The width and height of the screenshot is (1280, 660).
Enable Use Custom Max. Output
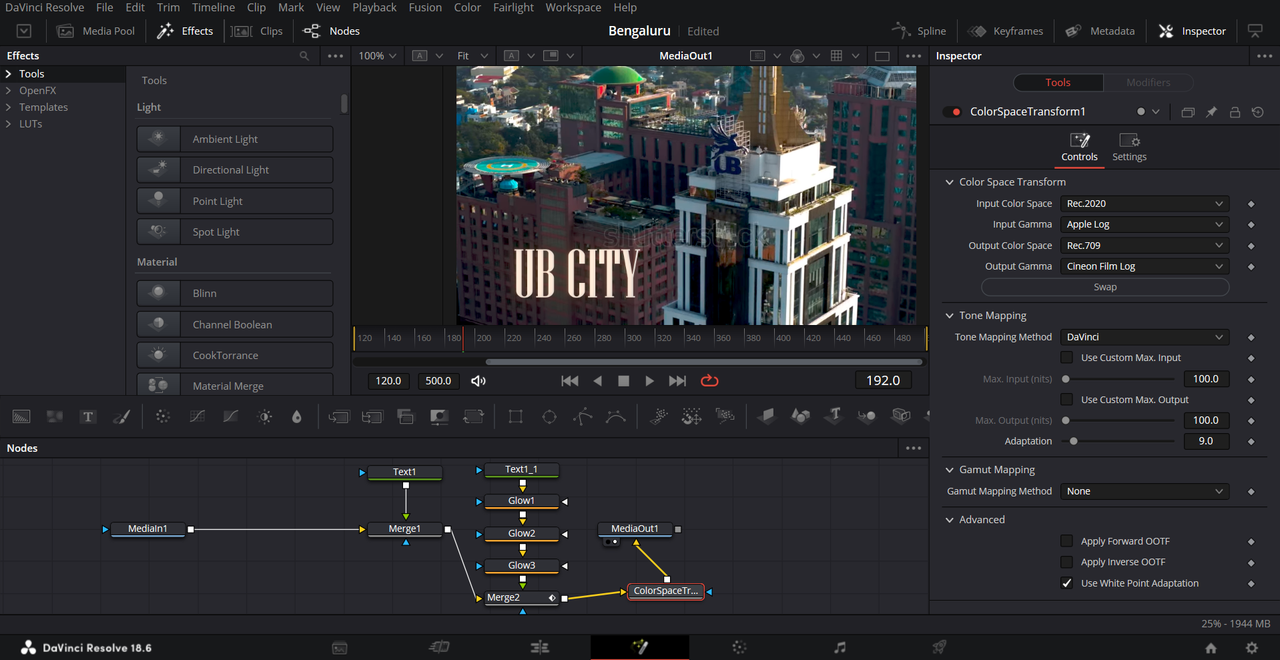click(x=1067, y=400)
